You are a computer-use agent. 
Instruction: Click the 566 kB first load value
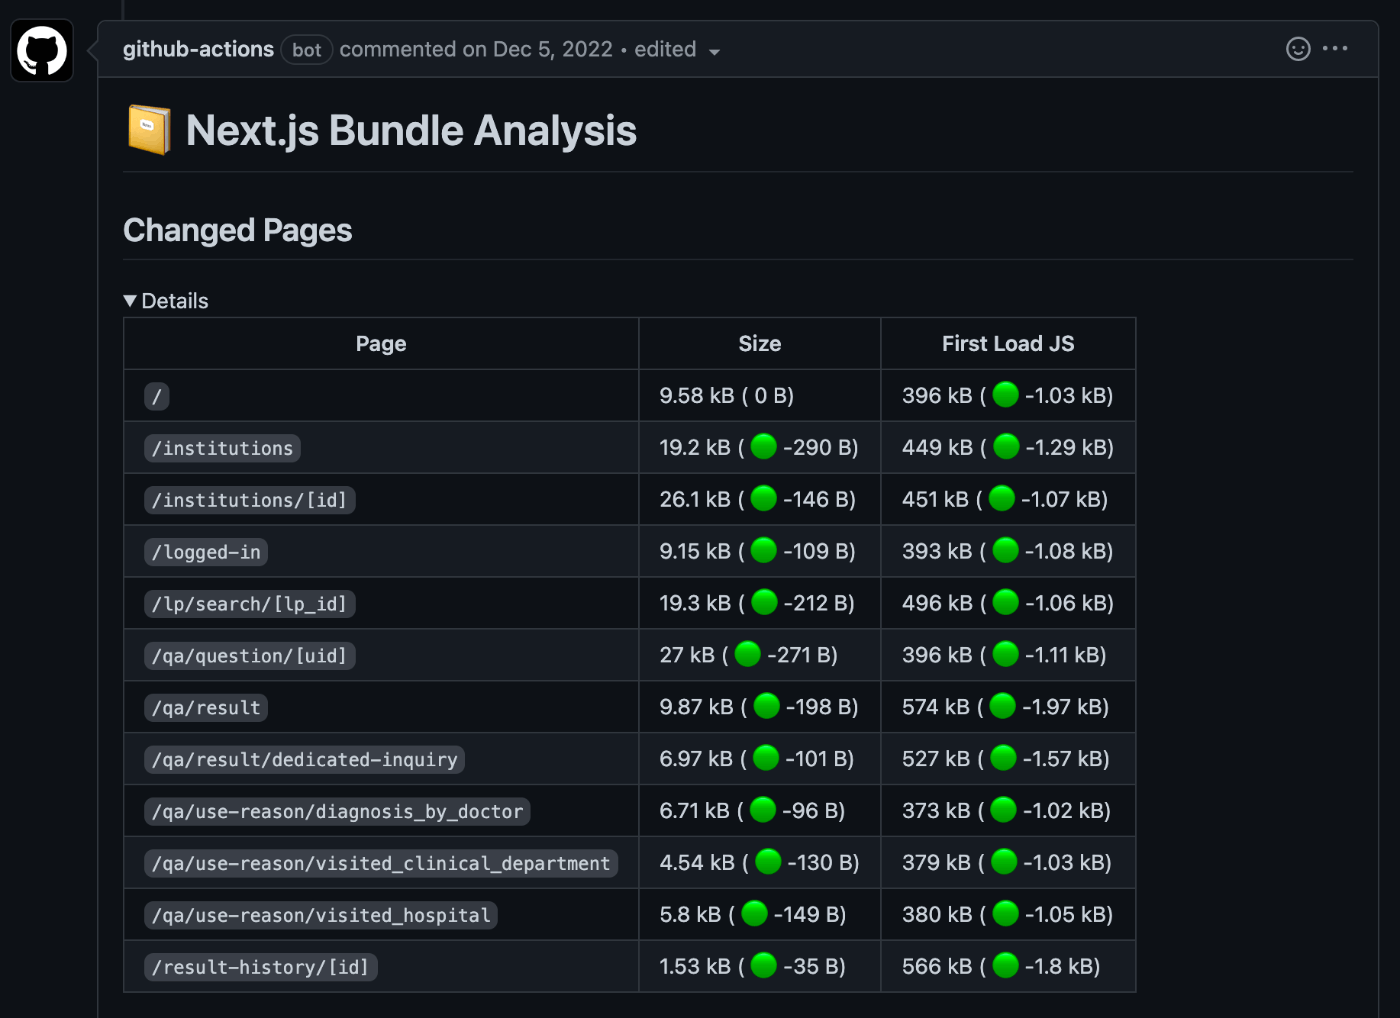[x=936, y=968]
